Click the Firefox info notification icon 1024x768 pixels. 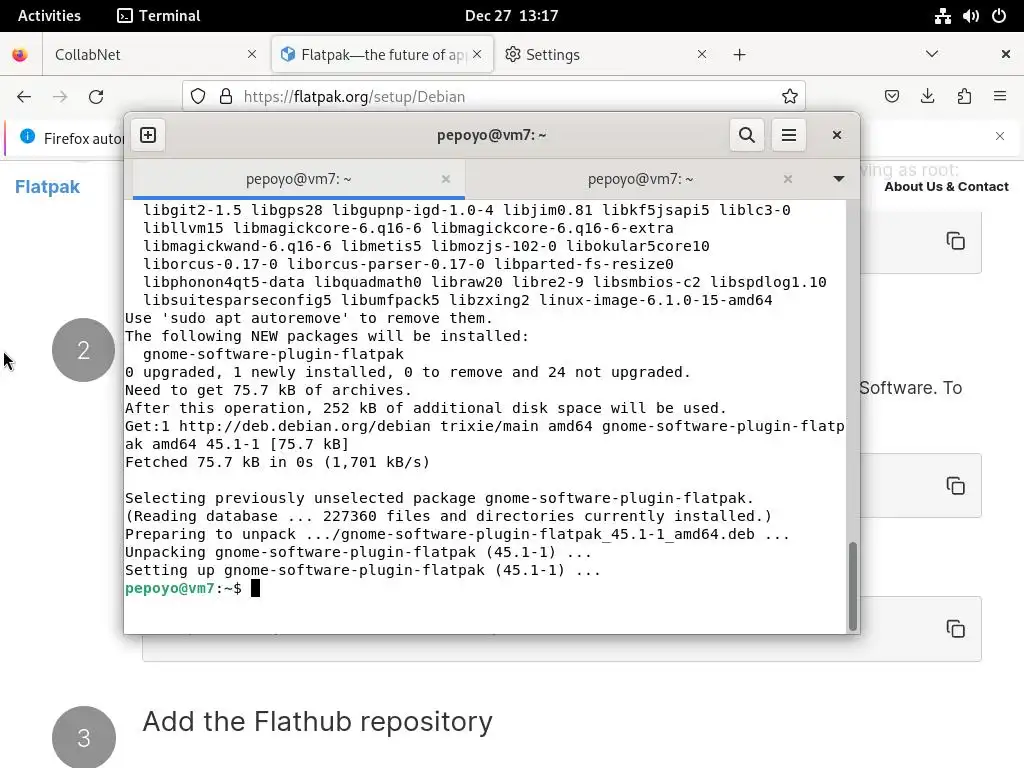(27, 136)
